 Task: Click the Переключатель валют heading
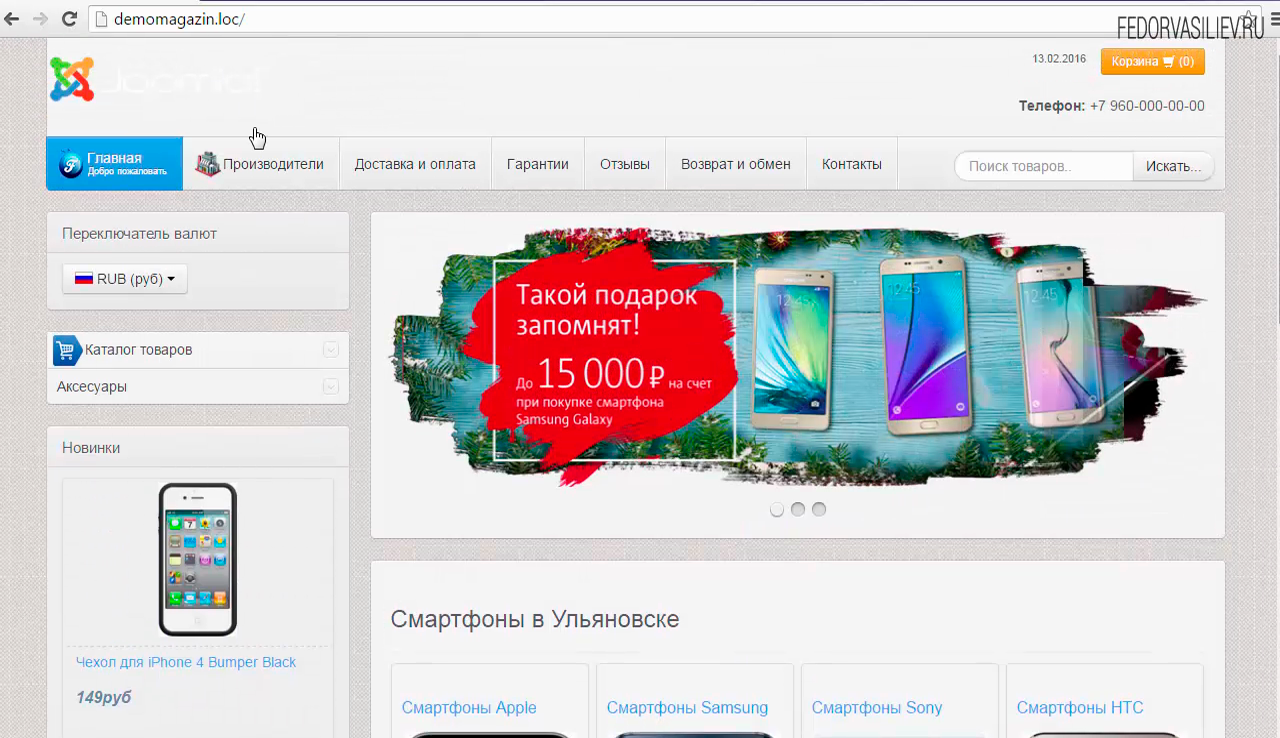139,234
